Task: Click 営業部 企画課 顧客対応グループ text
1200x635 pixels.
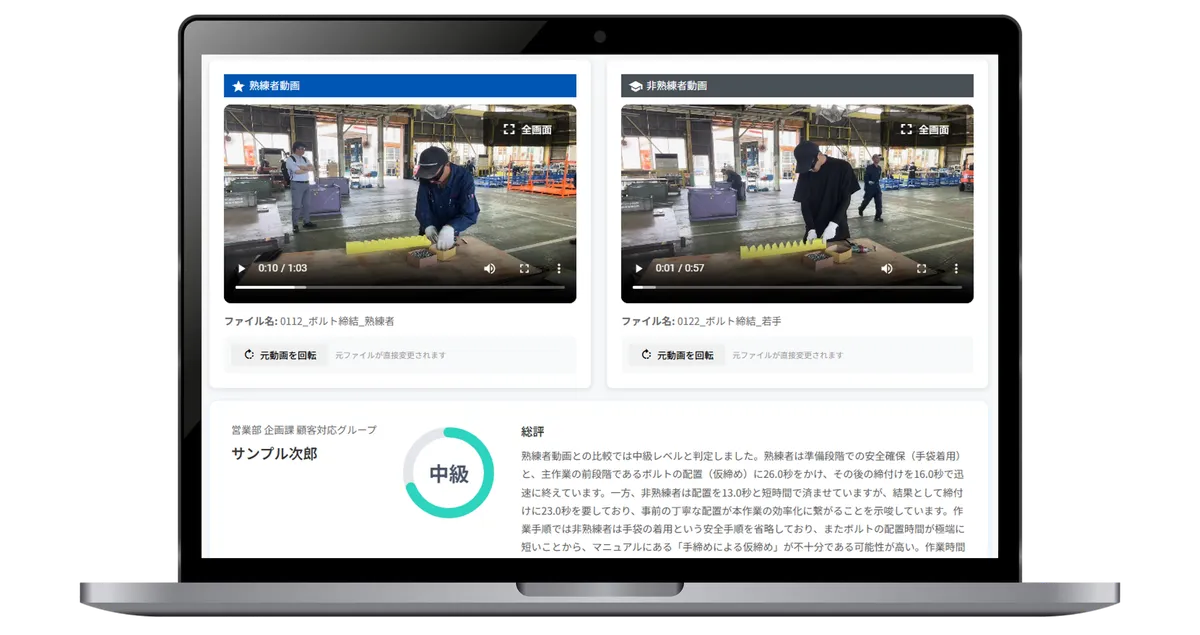Action: (x=304, y=430)
